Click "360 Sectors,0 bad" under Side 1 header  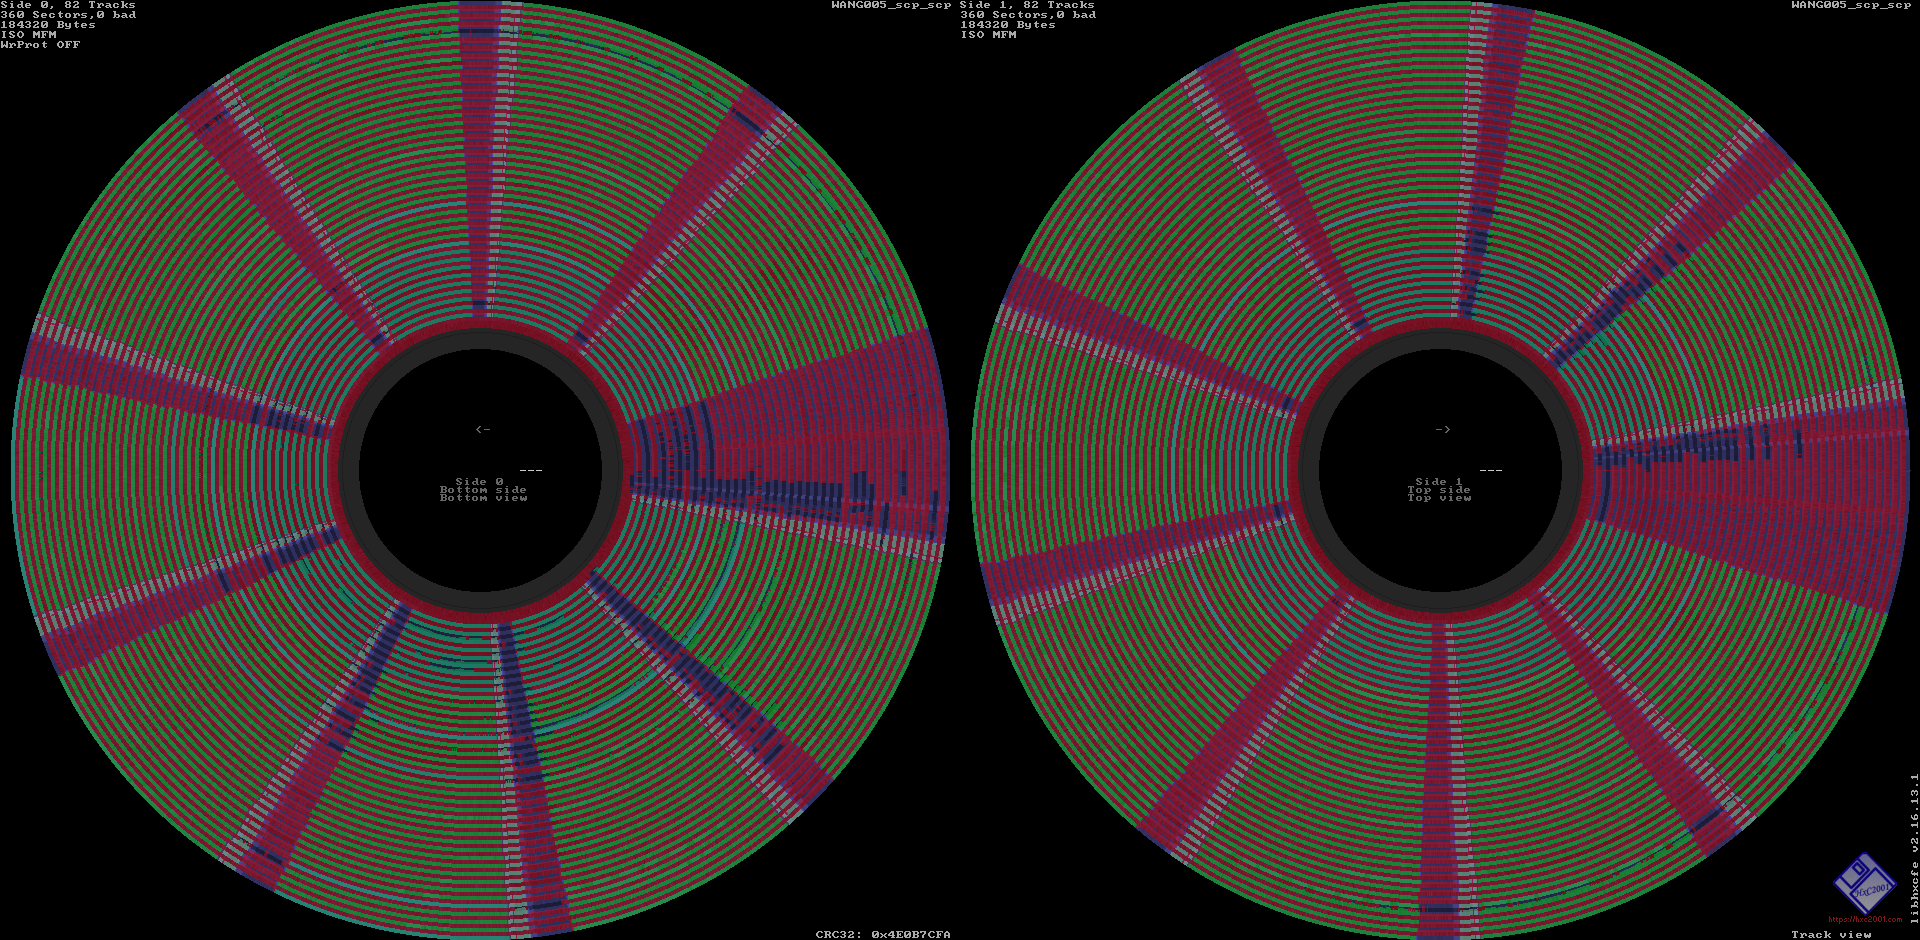1028,15
